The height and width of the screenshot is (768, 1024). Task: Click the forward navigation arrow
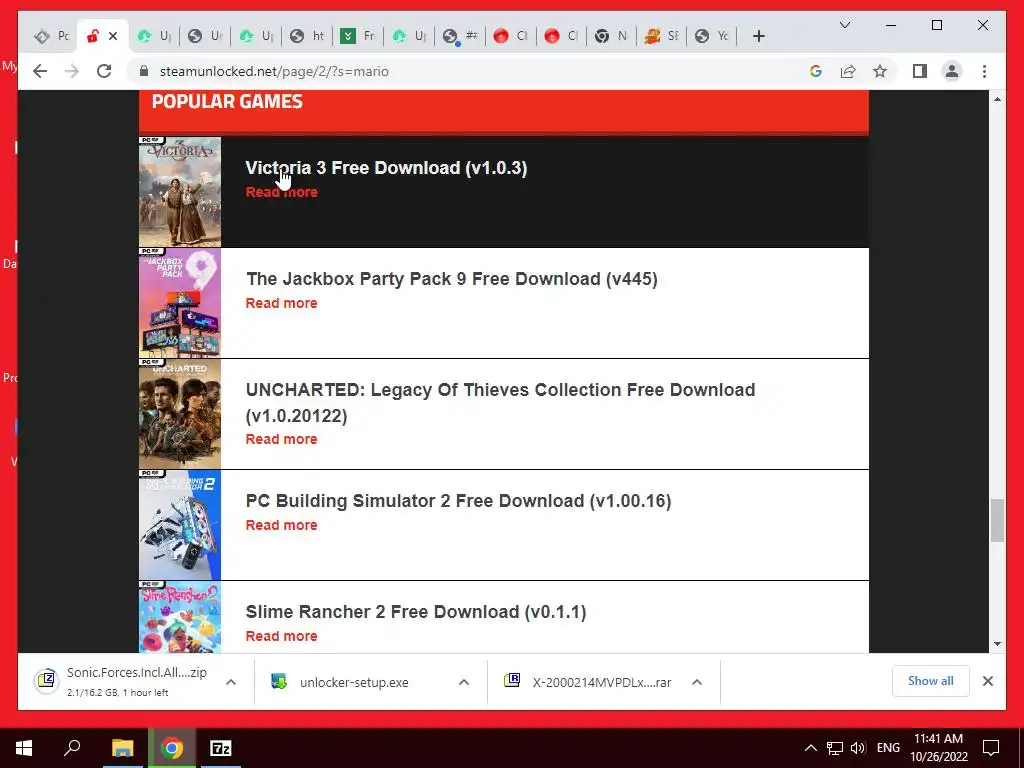[x=72, y=71]
